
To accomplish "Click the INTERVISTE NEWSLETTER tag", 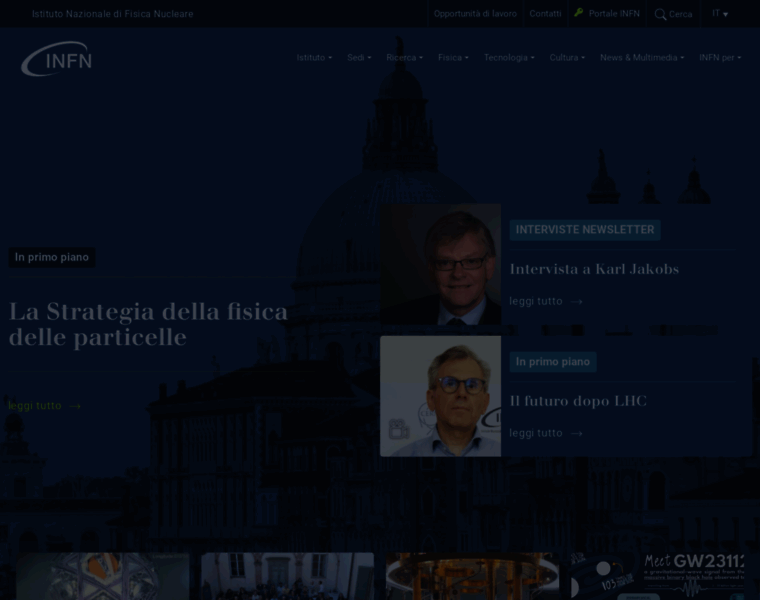I will coord(585,230).
